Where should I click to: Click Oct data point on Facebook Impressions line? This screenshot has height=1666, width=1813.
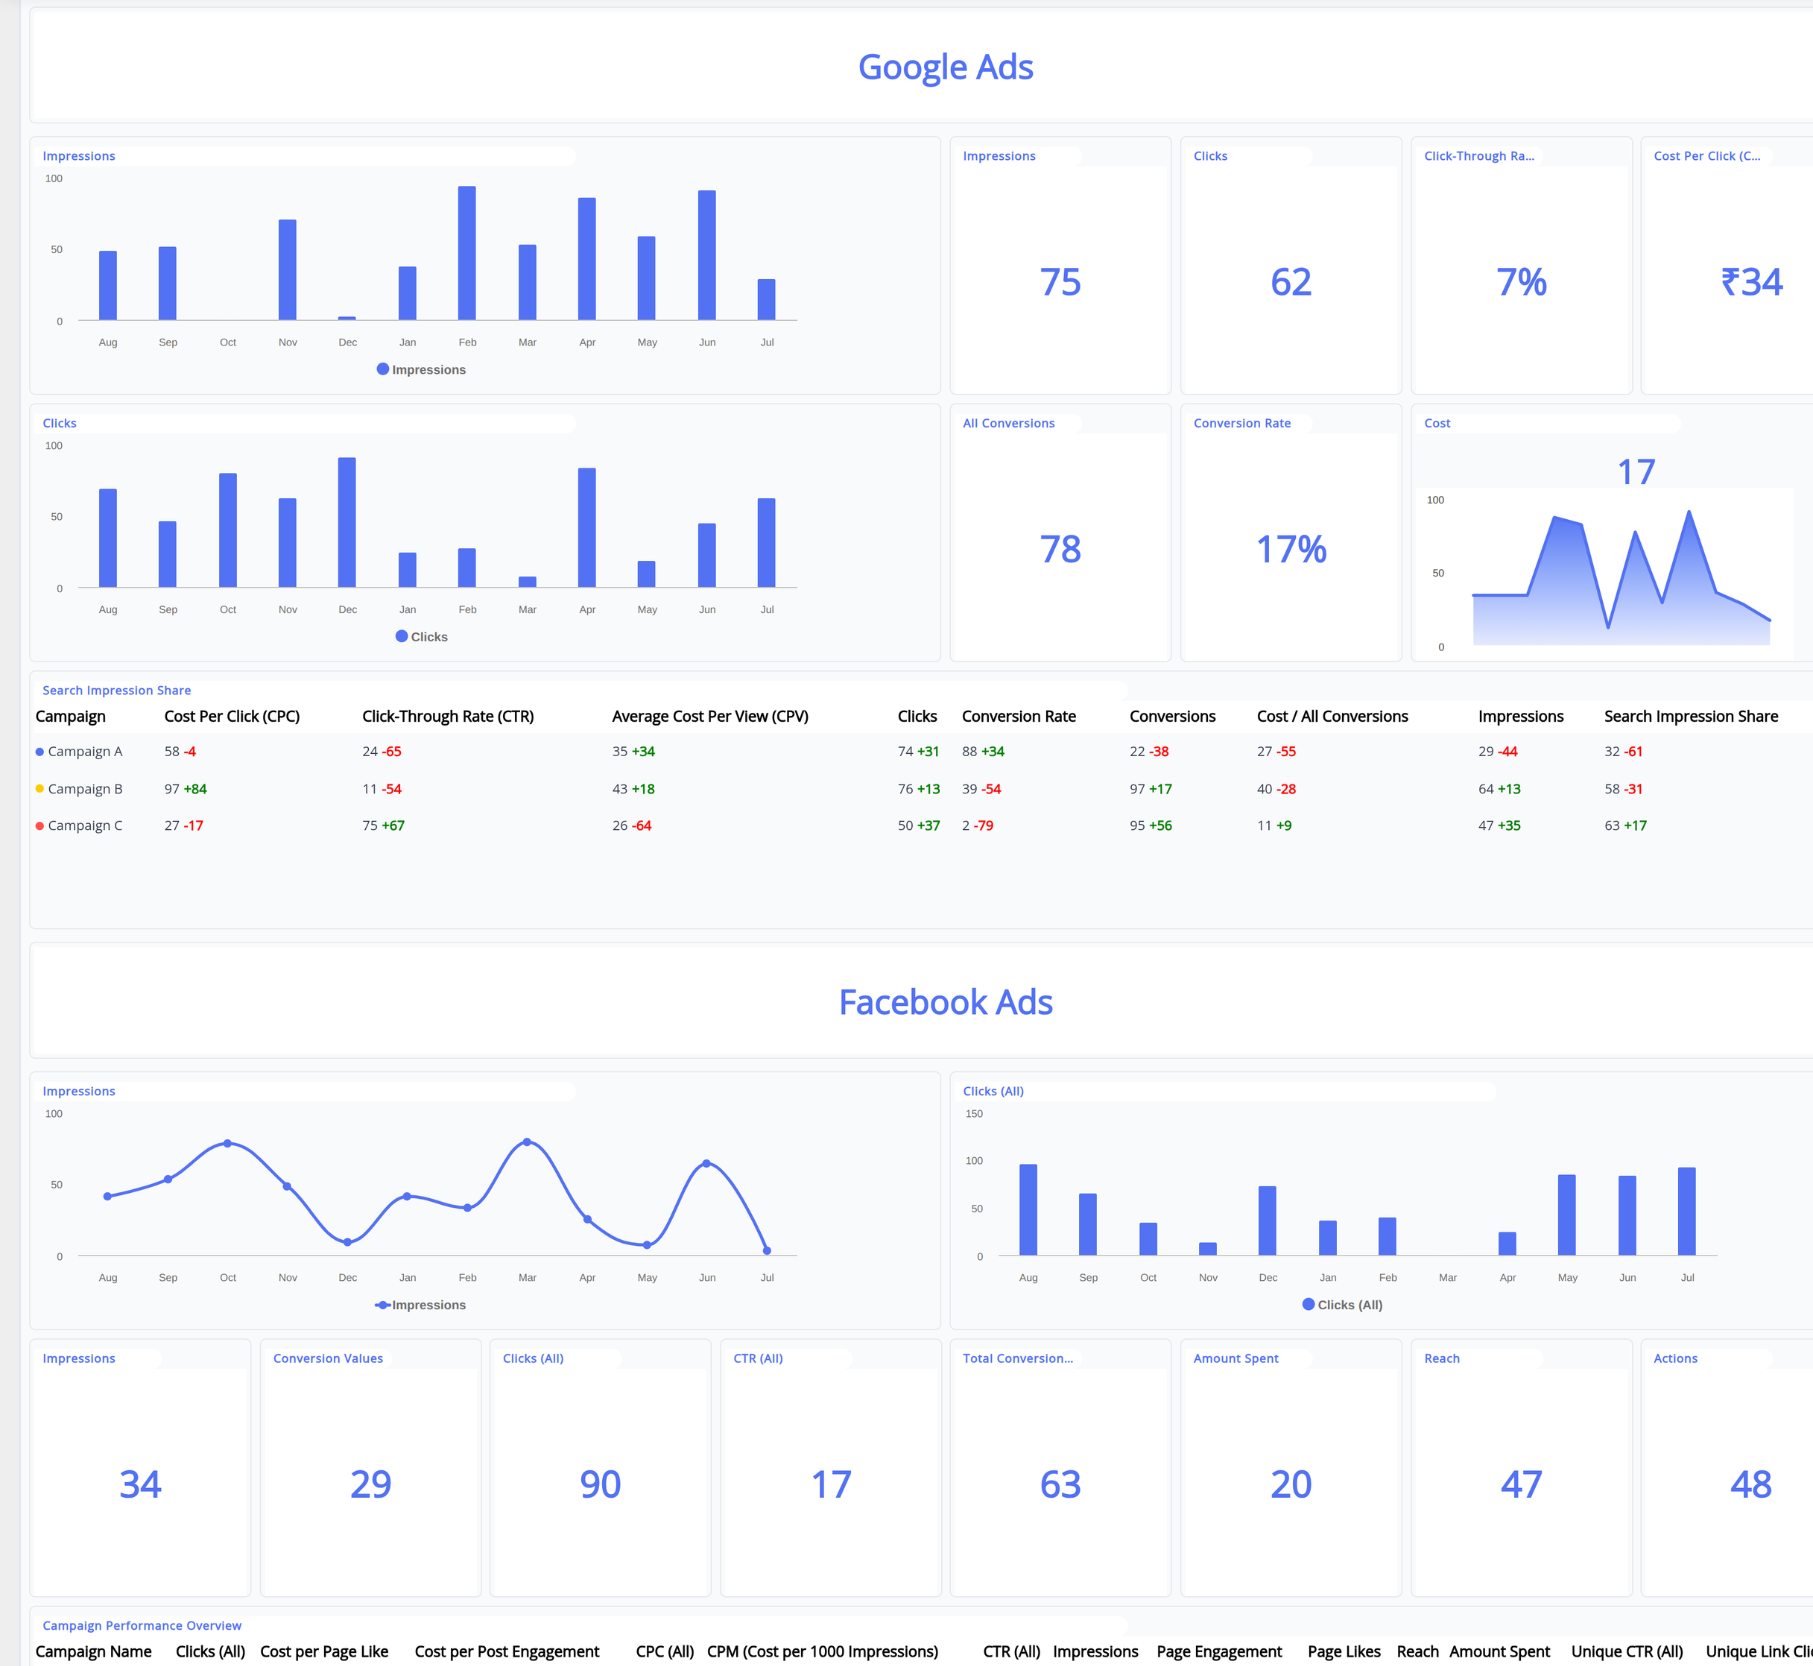228,1143
